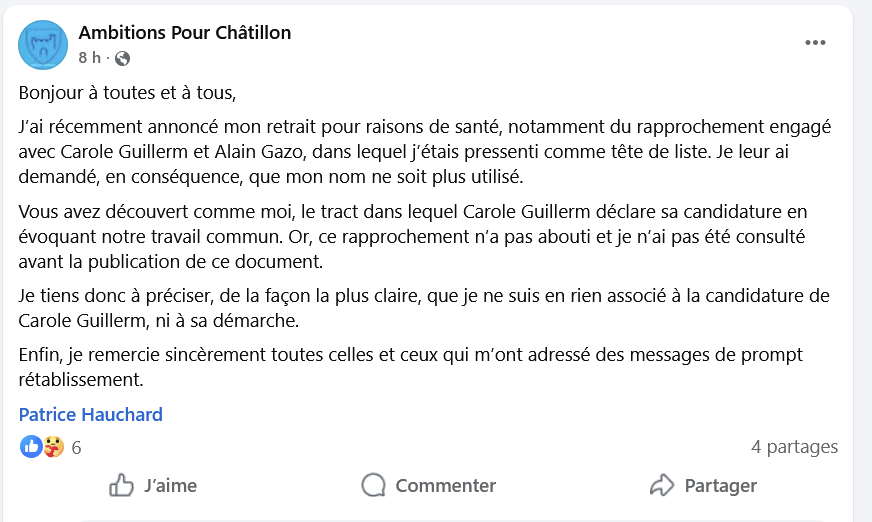This screenshot has width=872, height=522.
Task: Open the post options three-dots menu
Action: pyautogui.click(x=816, y=43)
